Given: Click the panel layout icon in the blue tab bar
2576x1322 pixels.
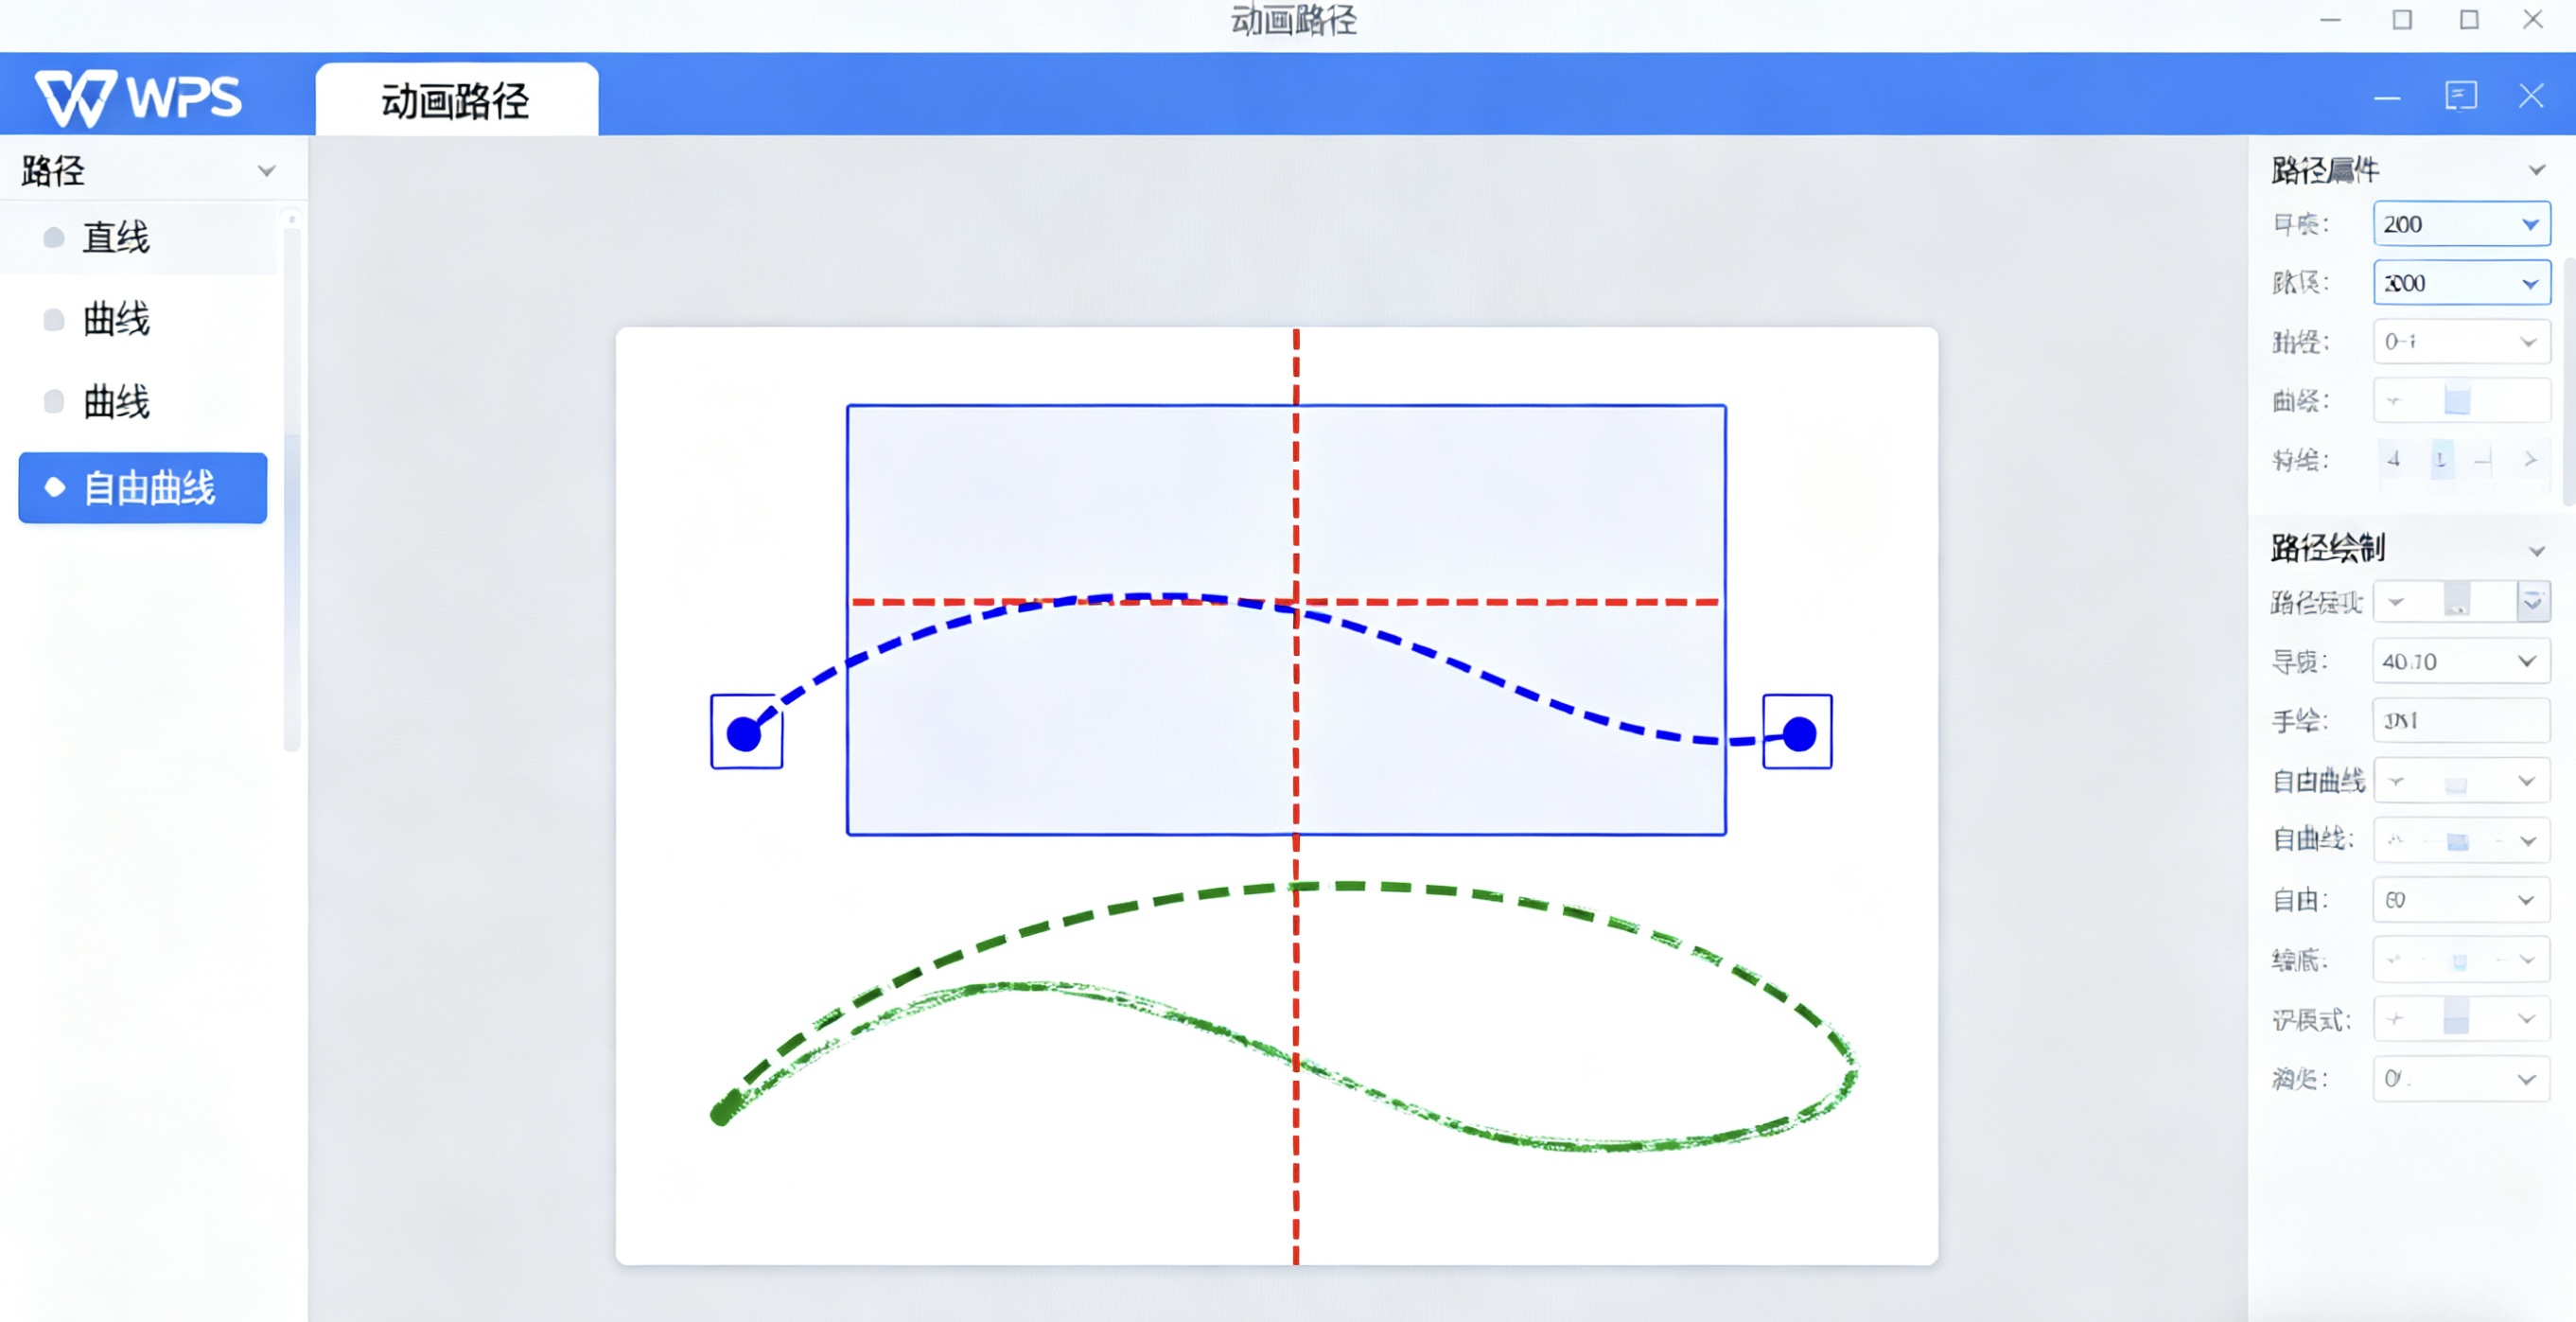Looking at the screenshot, I should 2460,96.
